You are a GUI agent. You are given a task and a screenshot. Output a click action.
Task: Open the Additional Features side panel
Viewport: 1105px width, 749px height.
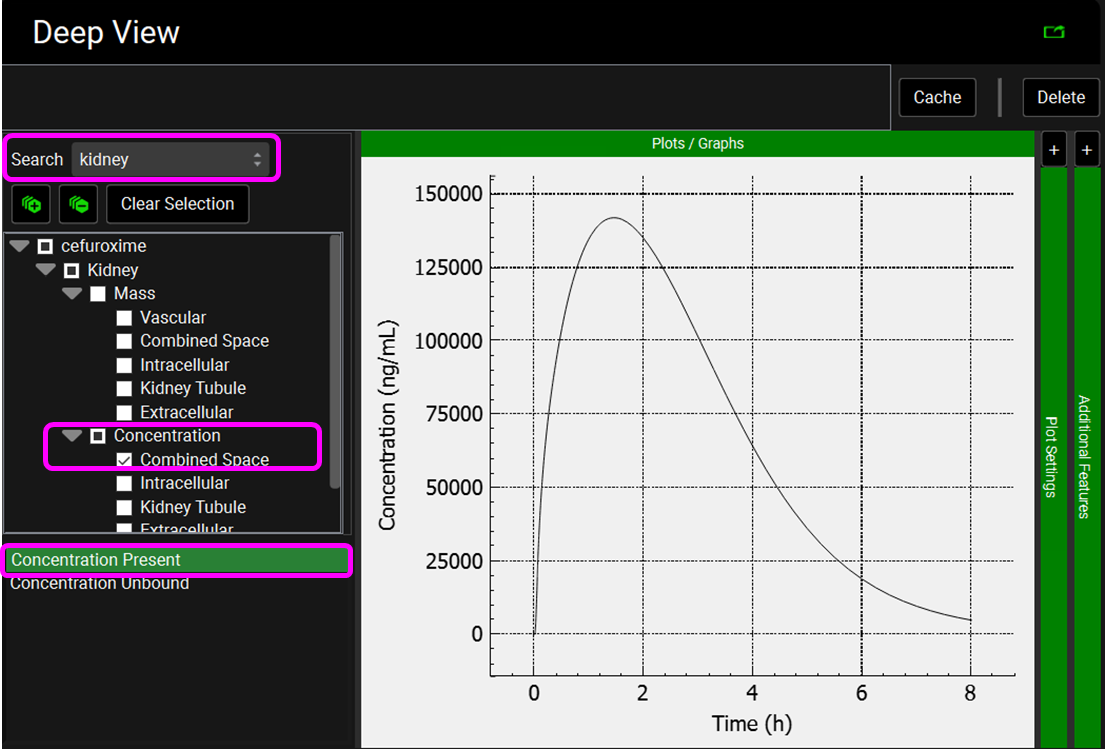click(1086, 456)
